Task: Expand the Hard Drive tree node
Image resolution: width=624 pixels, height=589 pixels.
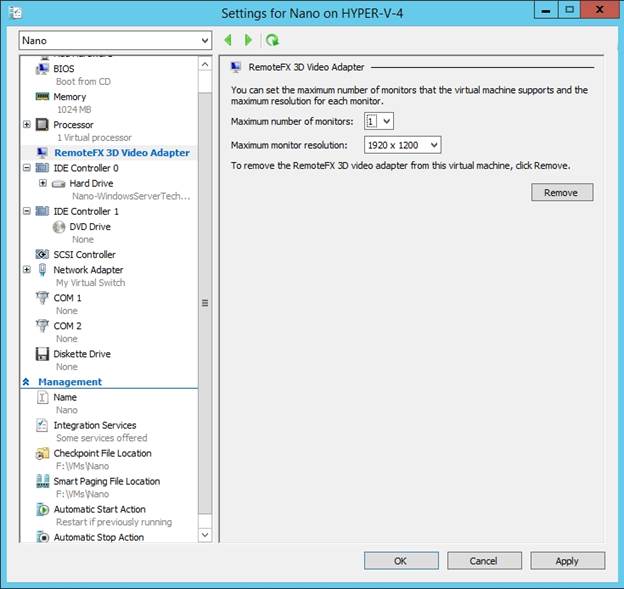Action: 42,184
